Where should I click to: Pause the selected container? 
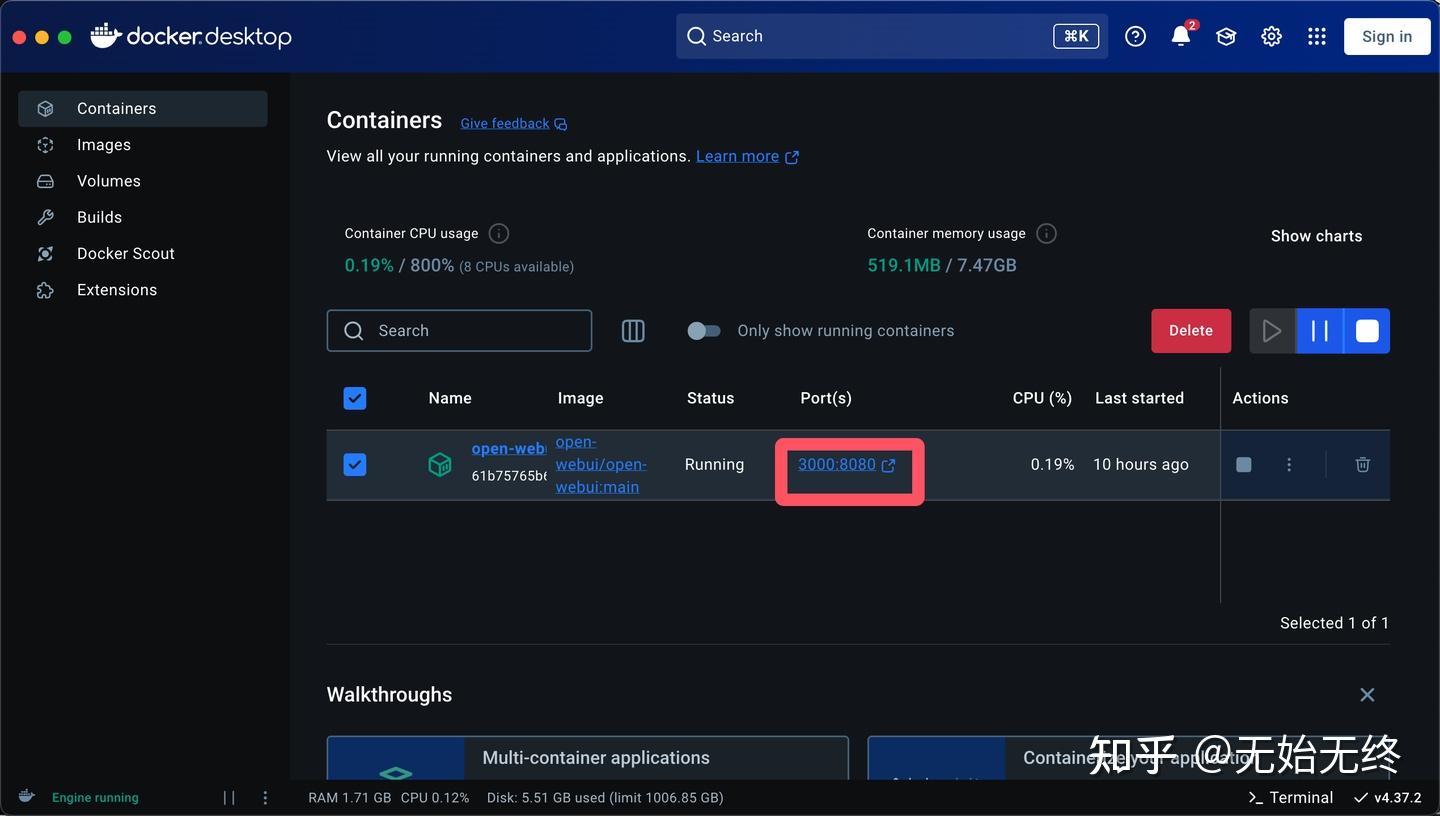coord(1319,330)
